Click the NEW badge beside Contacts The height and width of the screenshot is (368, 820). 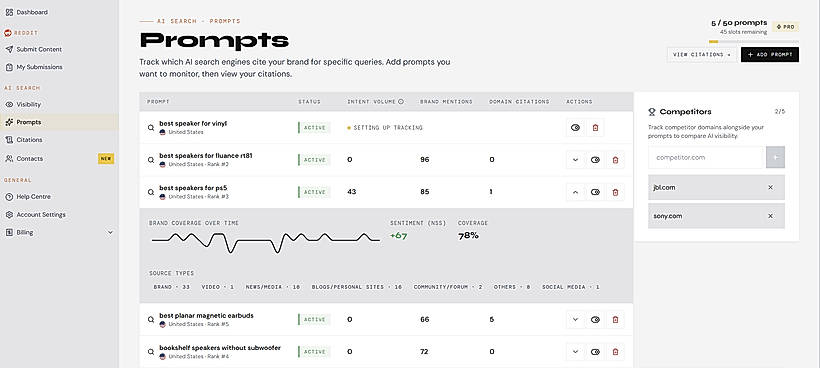coord(106,158)
